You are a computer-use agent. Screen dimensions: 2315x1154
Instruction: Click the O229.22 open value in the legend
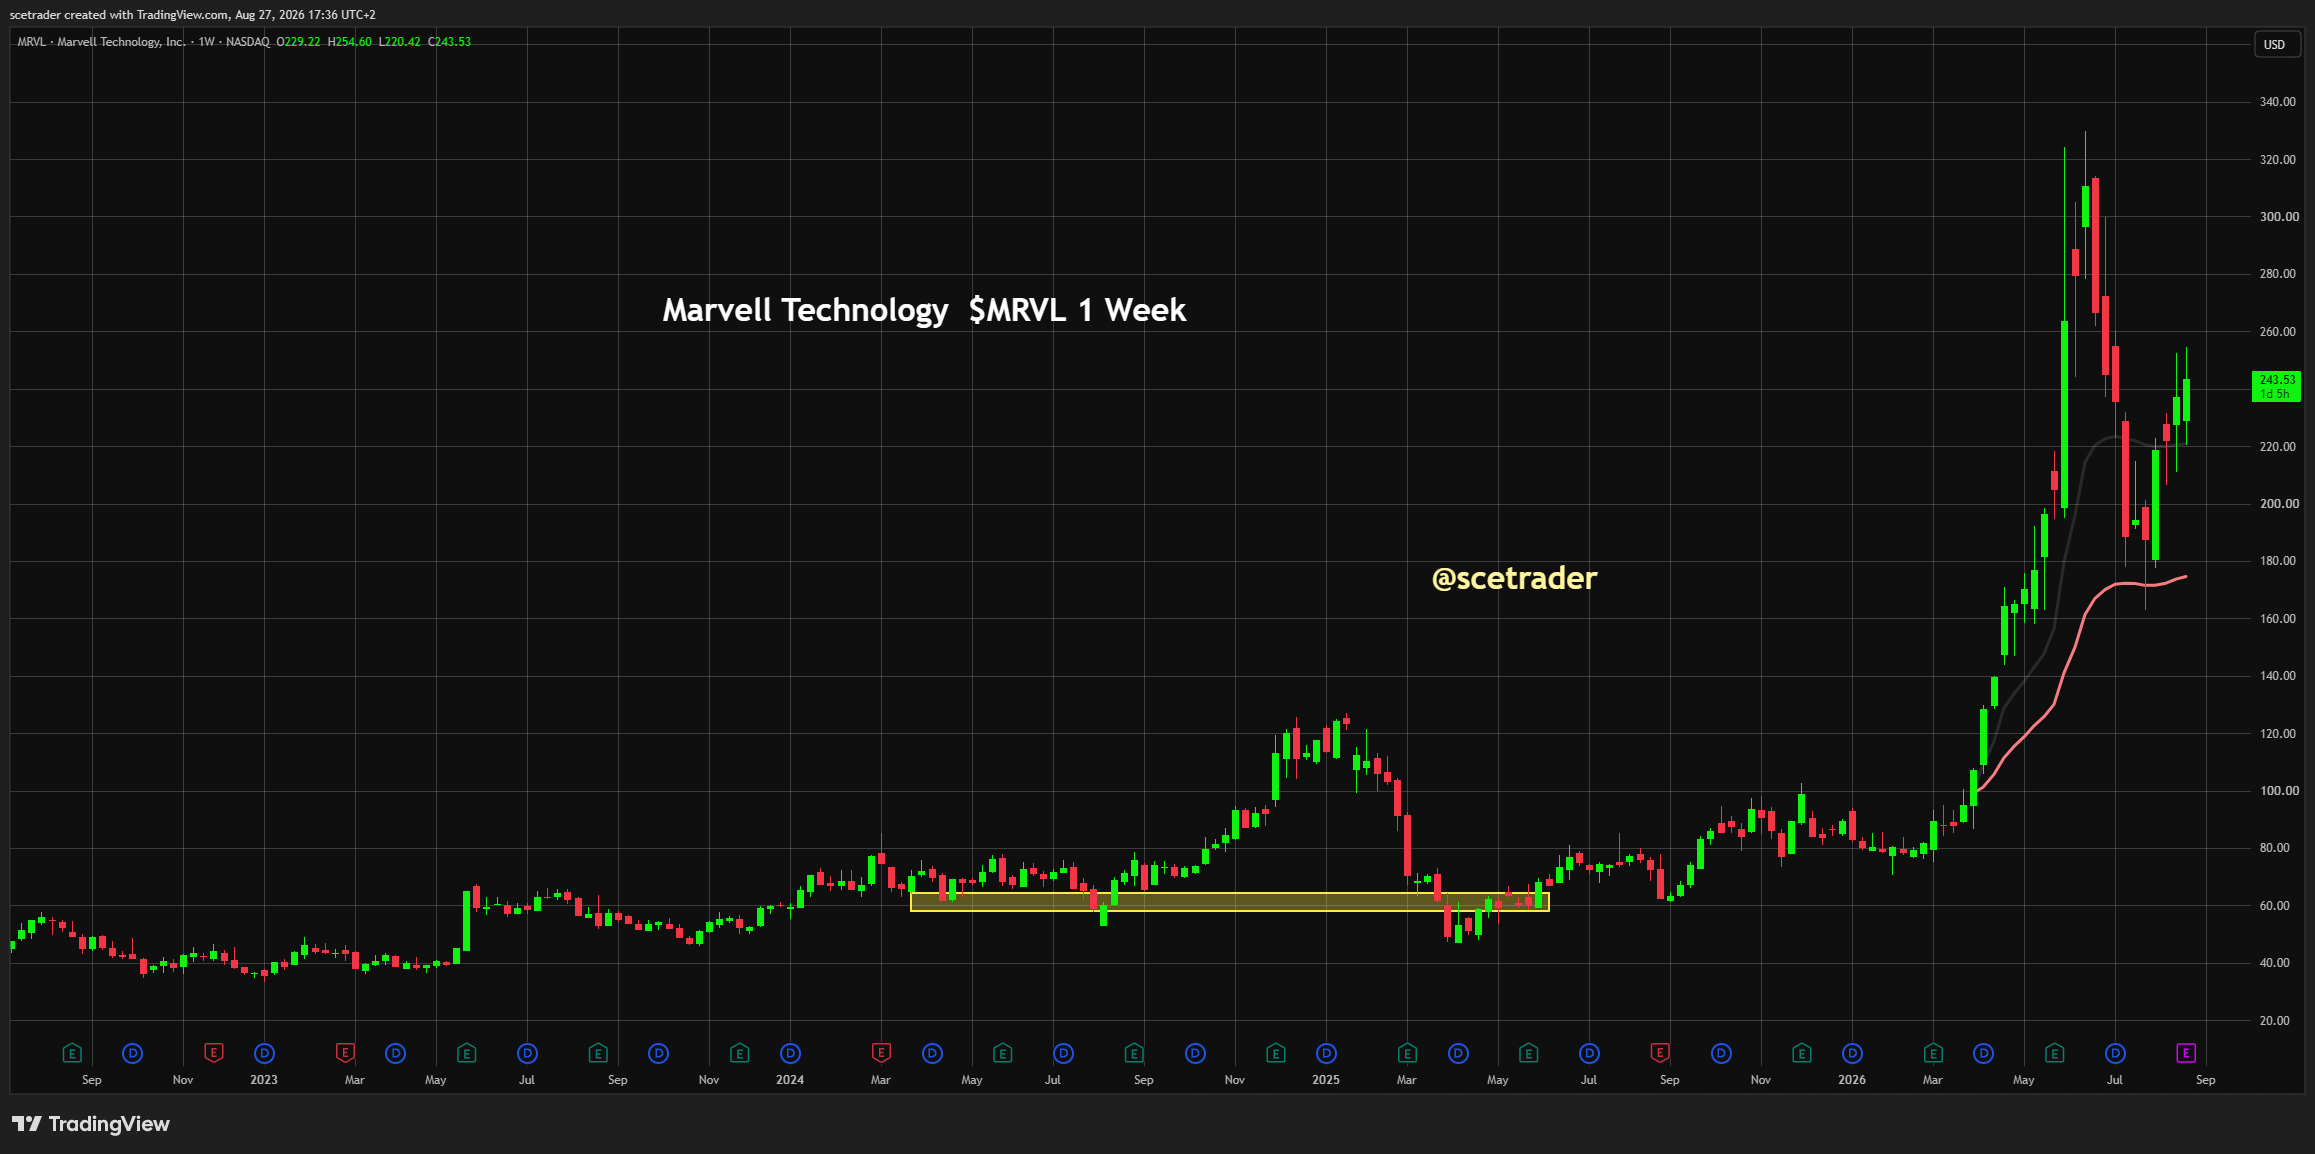(299, 42)
